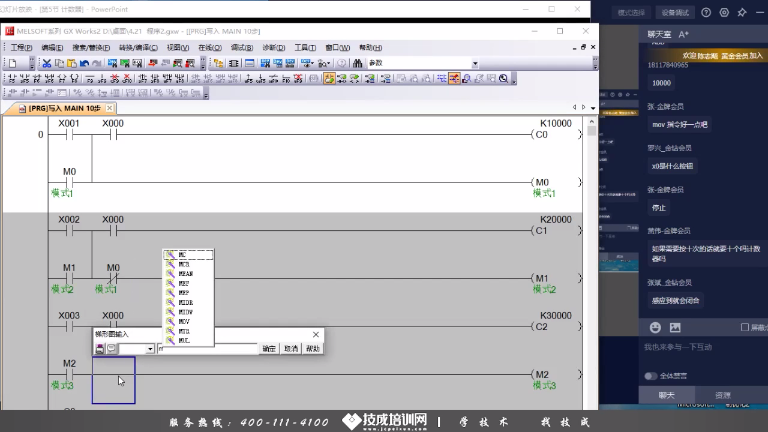
Task: Open the 视图(V) menu
Action: coord(178,48)
